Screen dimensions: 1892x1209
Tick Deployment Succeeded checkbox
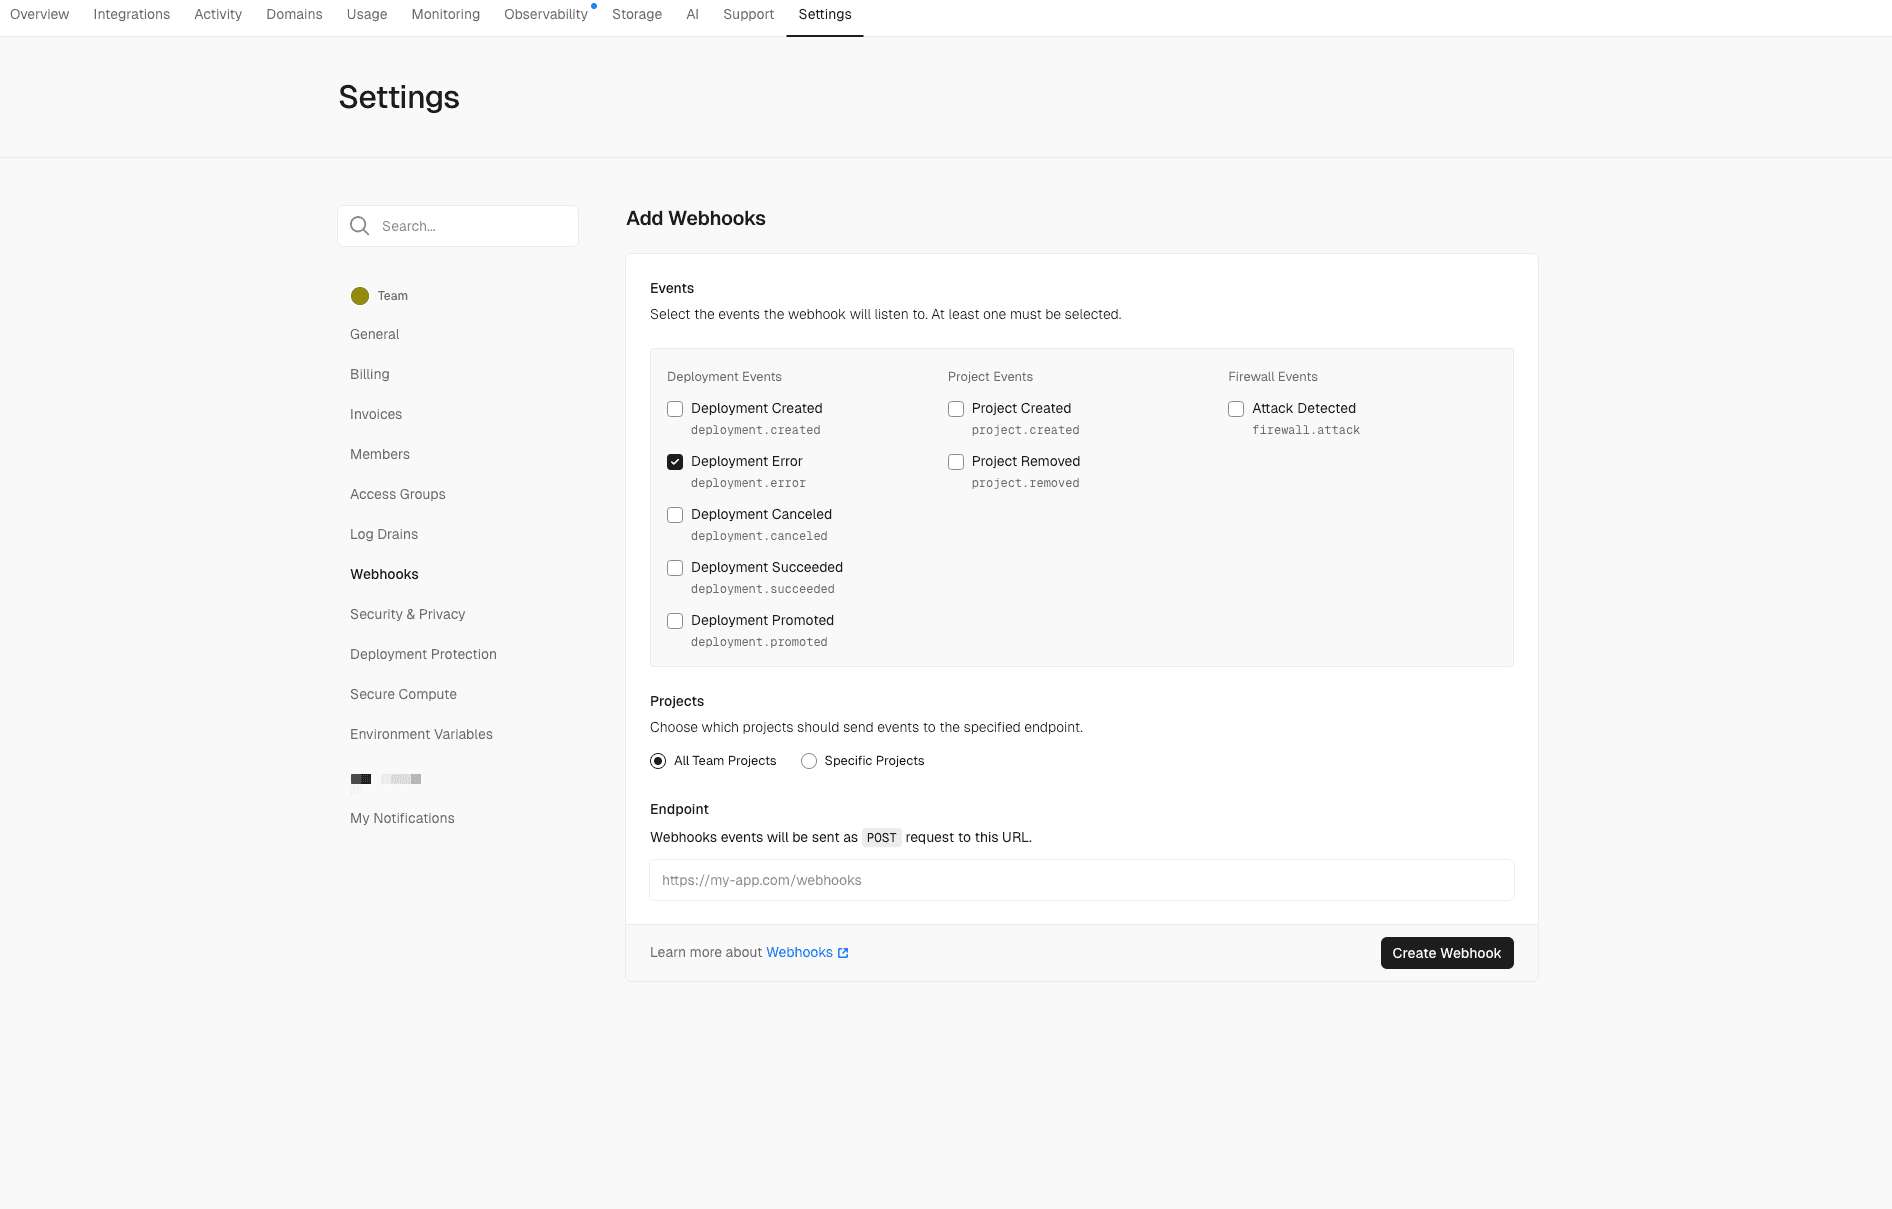675,568
